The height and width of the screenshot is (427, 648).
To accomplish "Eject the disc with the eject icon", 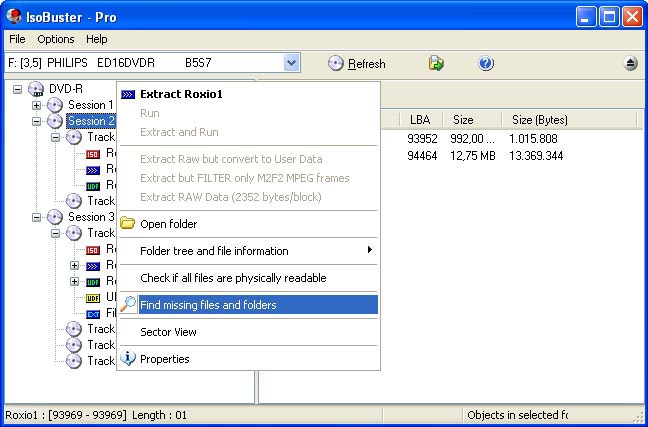I will click(630, 63).
